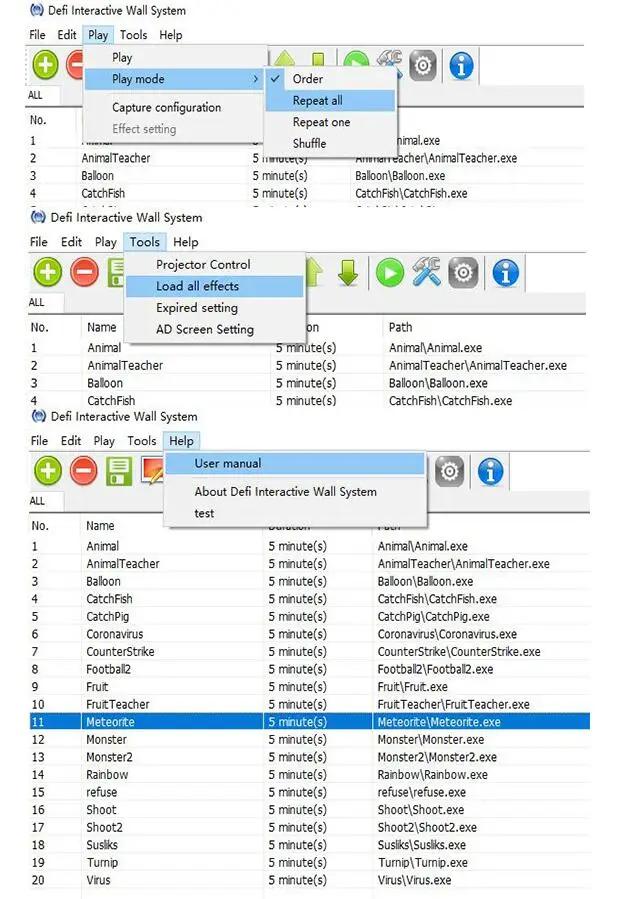
Task: Click gear settings icon in Play-menu window
Action: click(423, 65)
